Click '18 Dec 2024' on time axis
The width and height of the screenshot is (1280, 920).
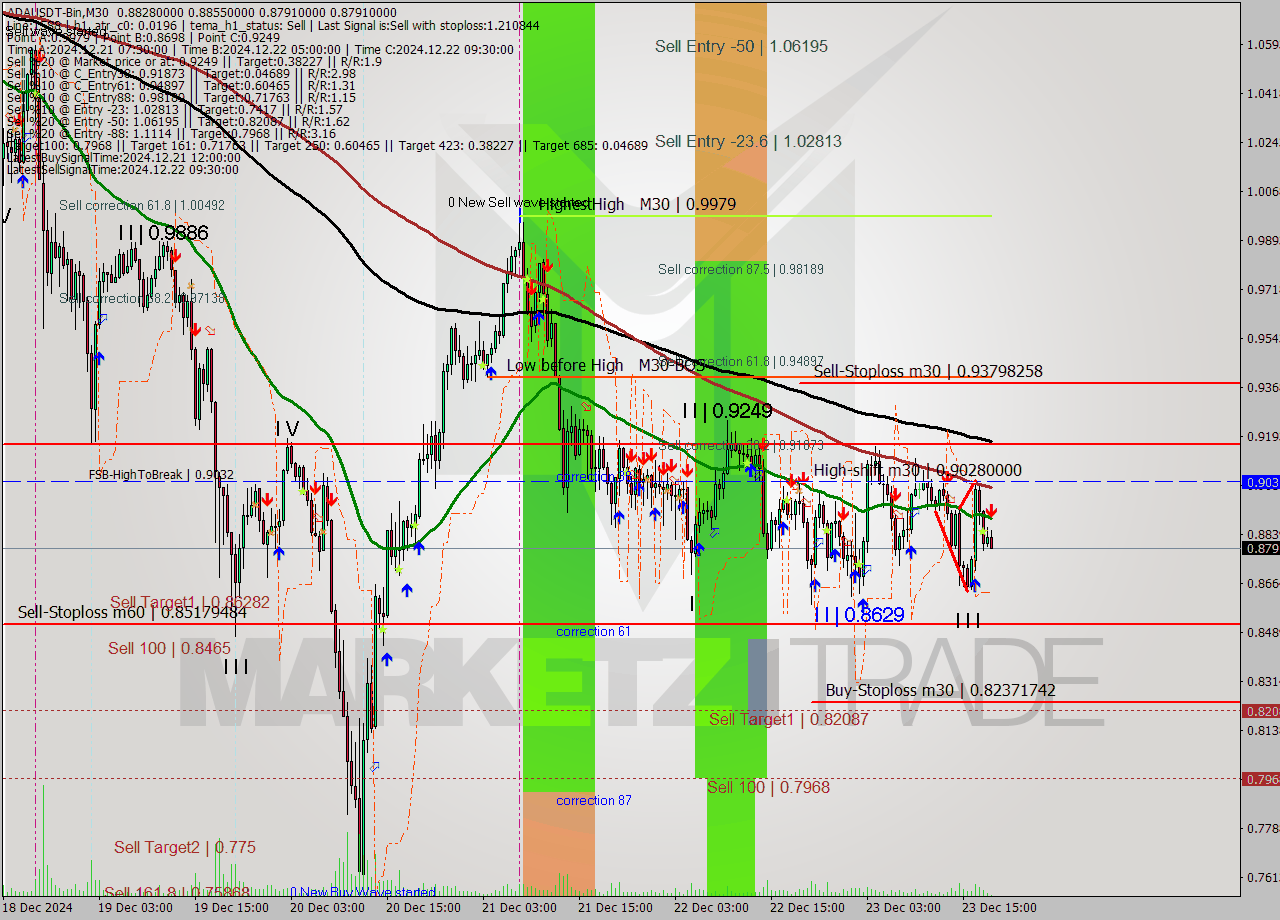click(39, 908)
